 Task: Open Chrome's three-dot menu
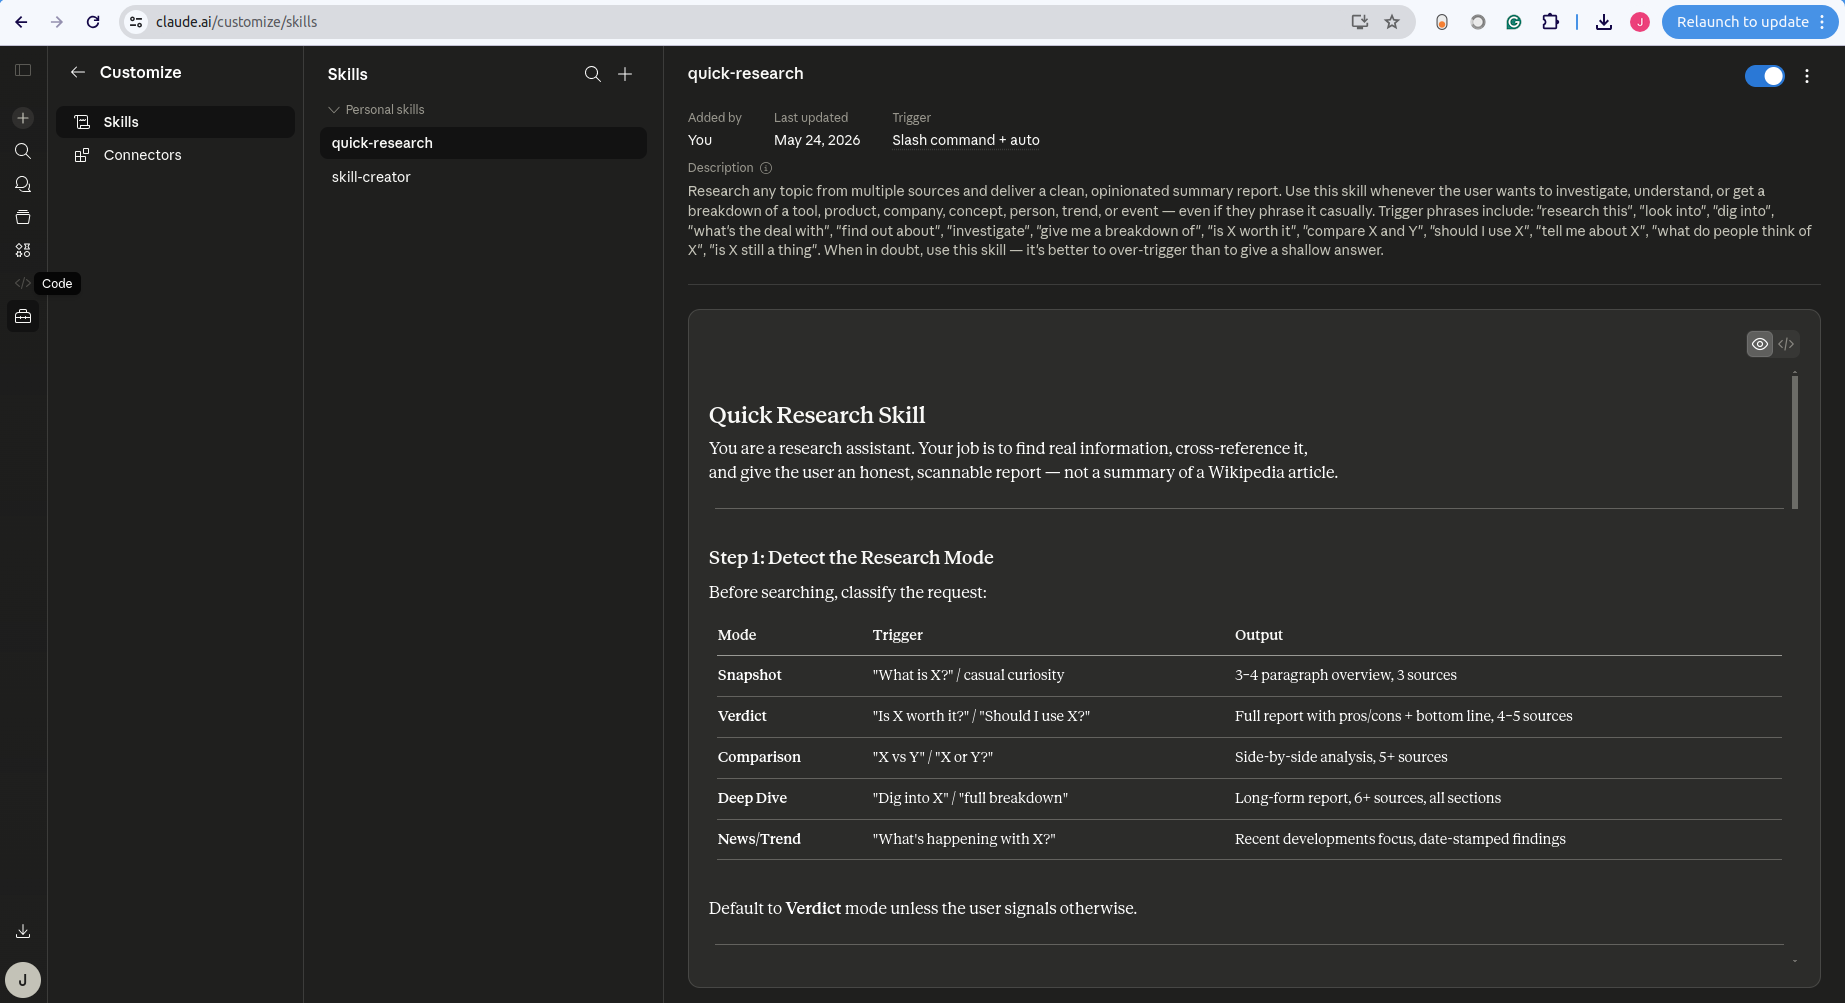1822,22
